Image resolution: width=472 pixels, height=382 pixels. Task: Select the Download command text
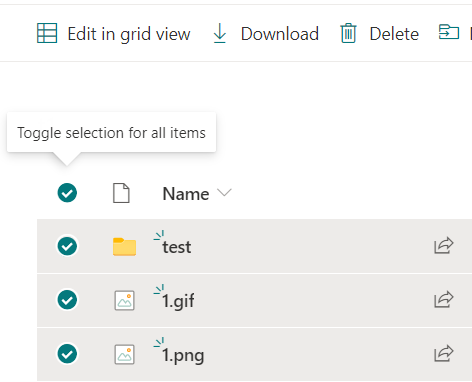(x=280, y=34)
